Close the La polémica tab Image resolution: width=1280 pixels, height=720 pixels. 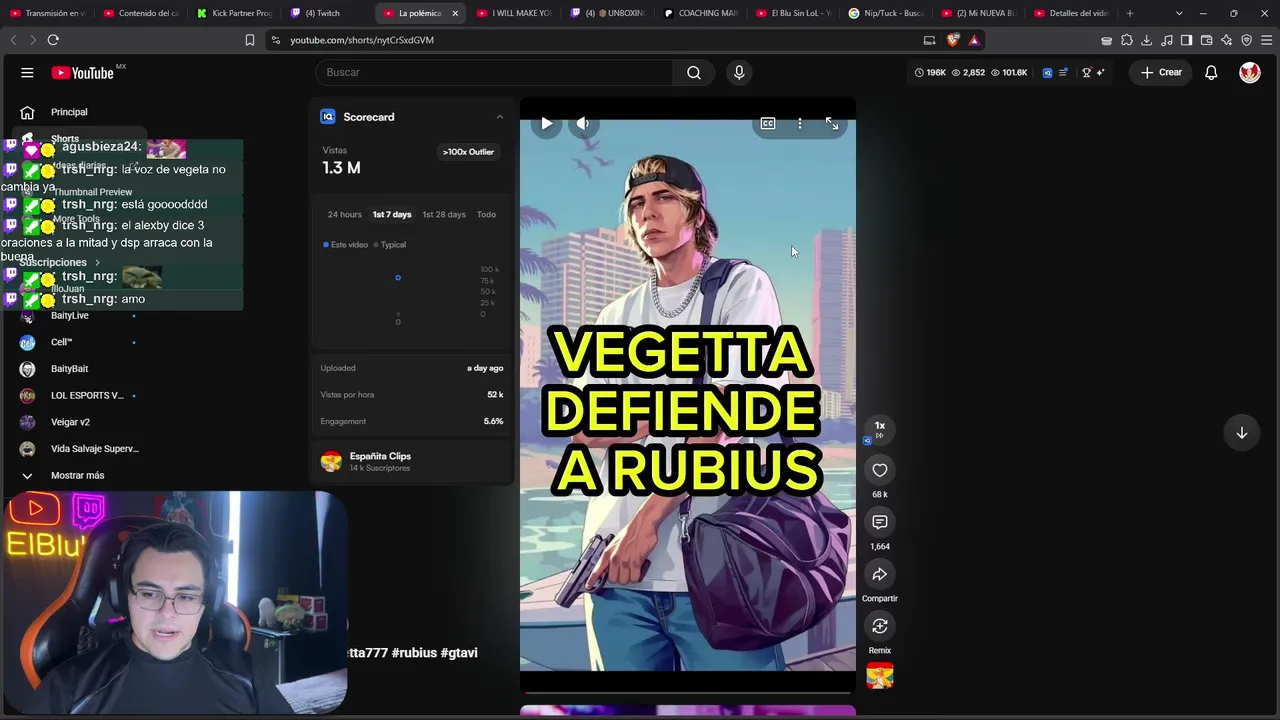click(455, 13)
